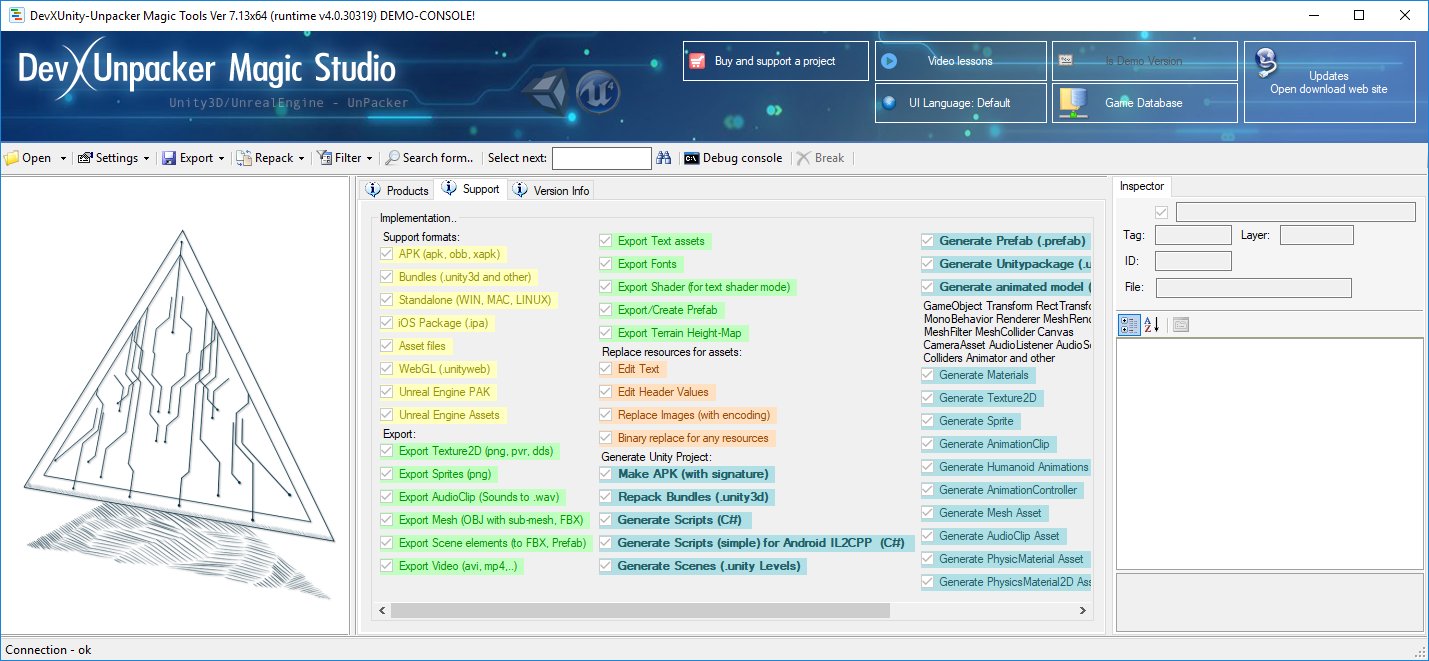Click the Search form button
The height and width of the screenshot is (661, 1429).
[x=430, y=158]
